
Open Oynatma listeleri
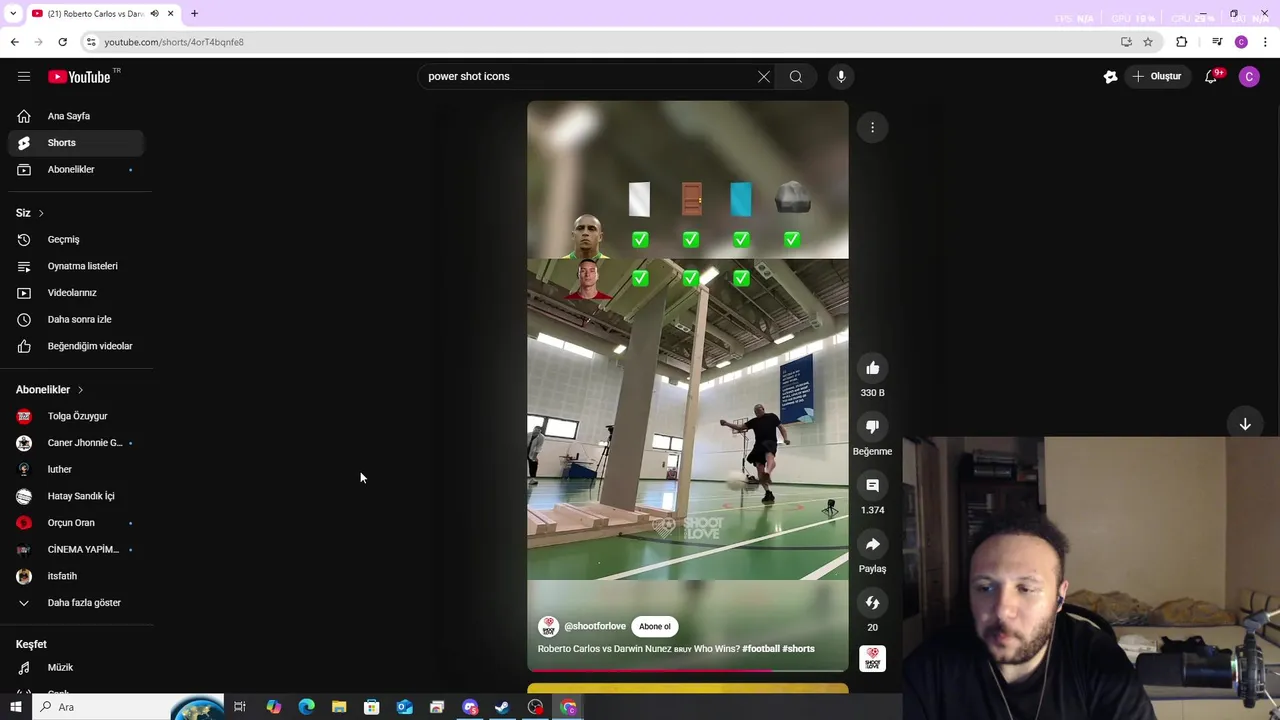pyautogui.click(x=76, y=266)
